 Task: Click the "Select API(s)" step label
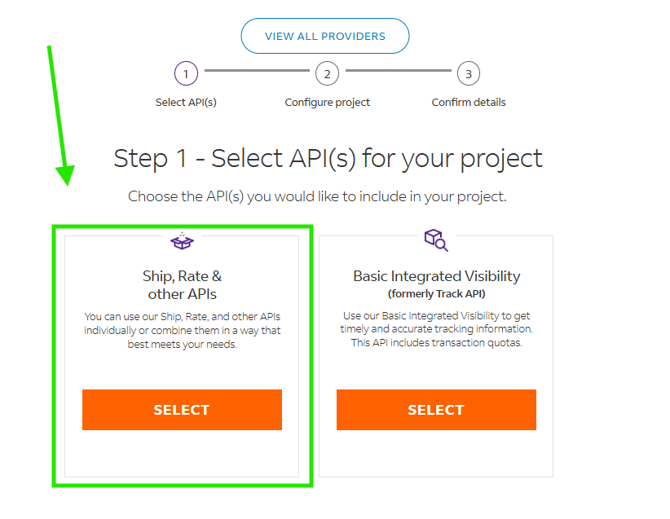(186, 102)
